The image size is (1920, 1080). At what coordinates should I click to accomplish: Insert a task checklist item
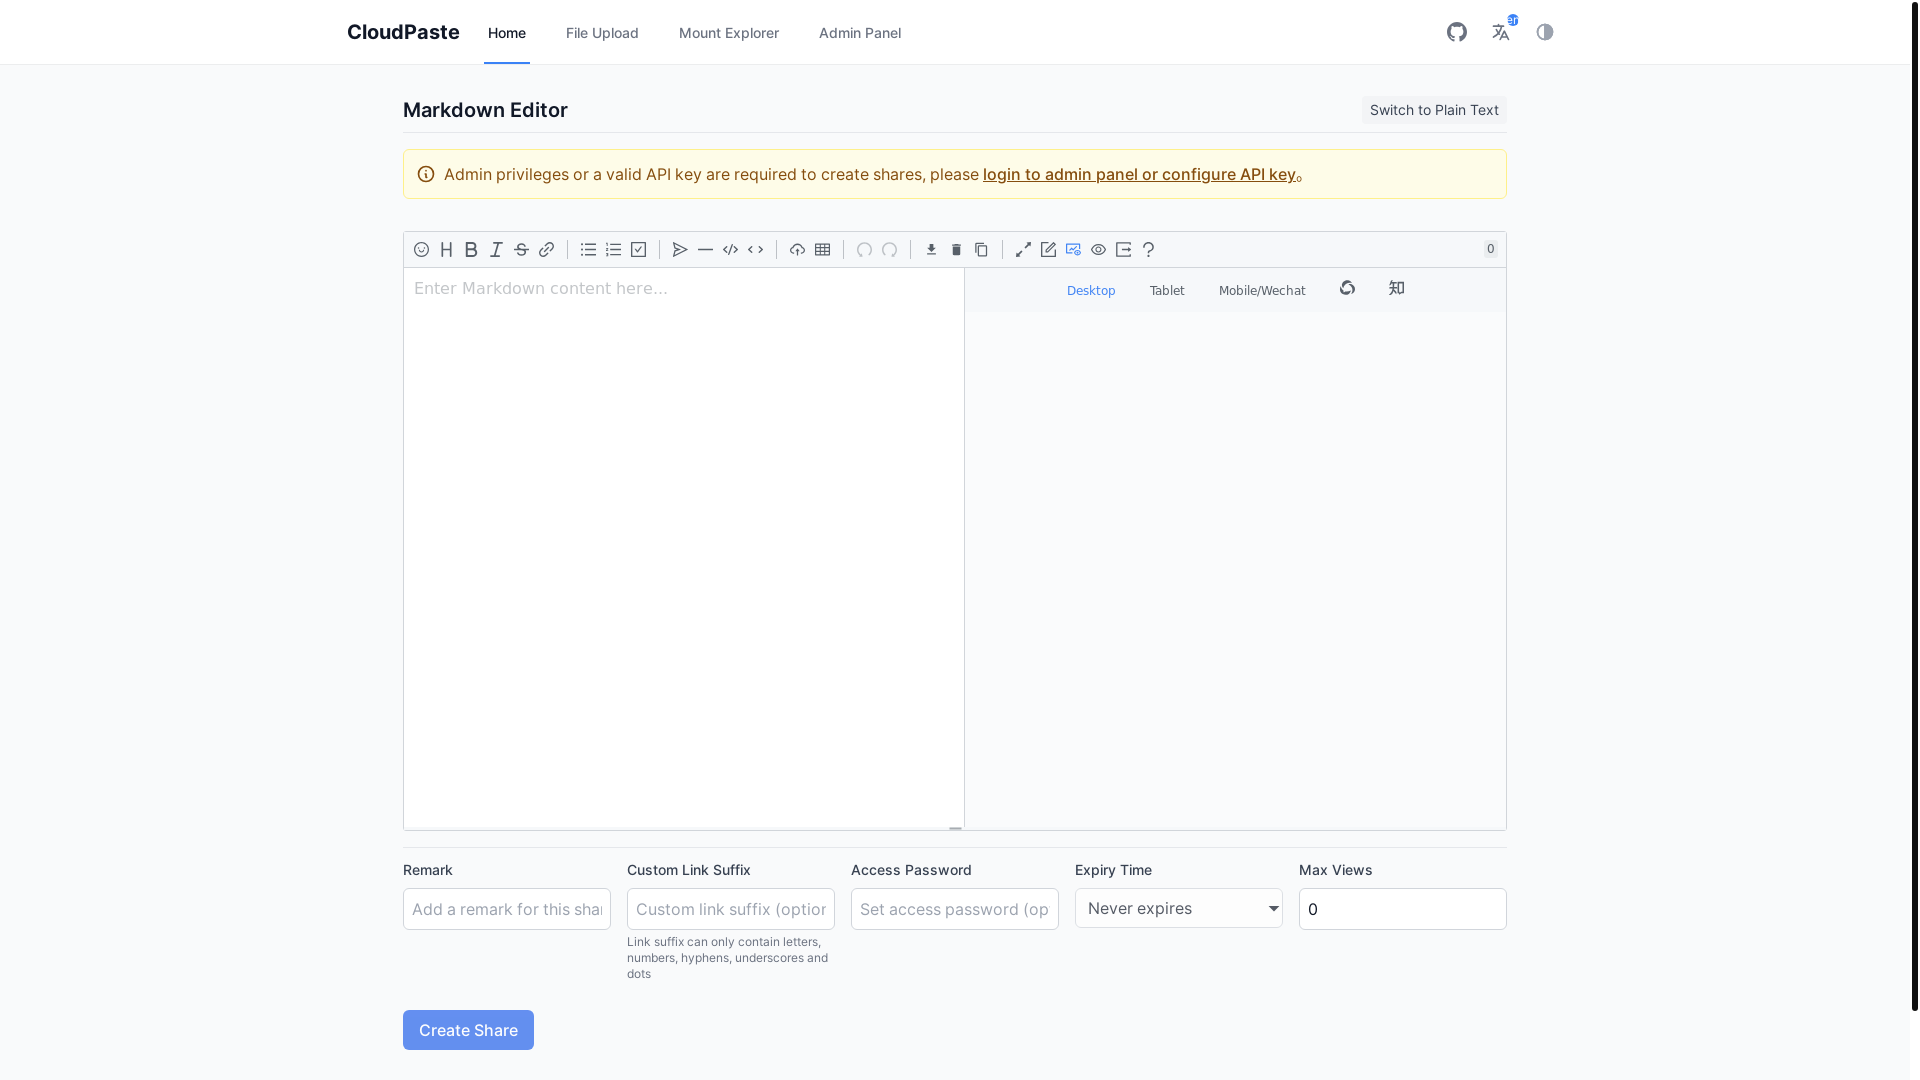pyautogui.click(x=638, y=250)
